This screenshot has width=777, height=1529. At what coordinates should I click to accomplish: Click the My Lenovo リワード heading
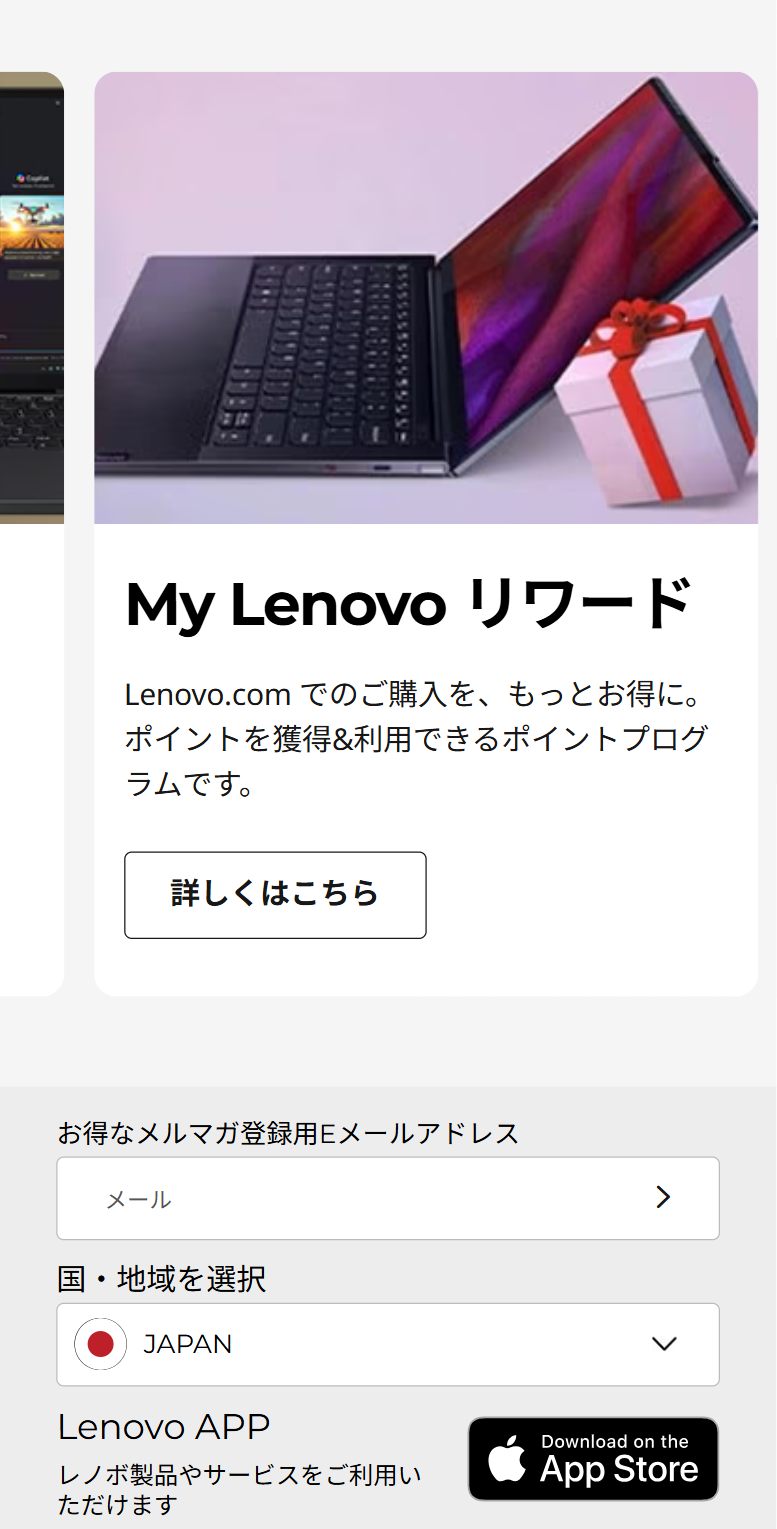coord(408,606)
